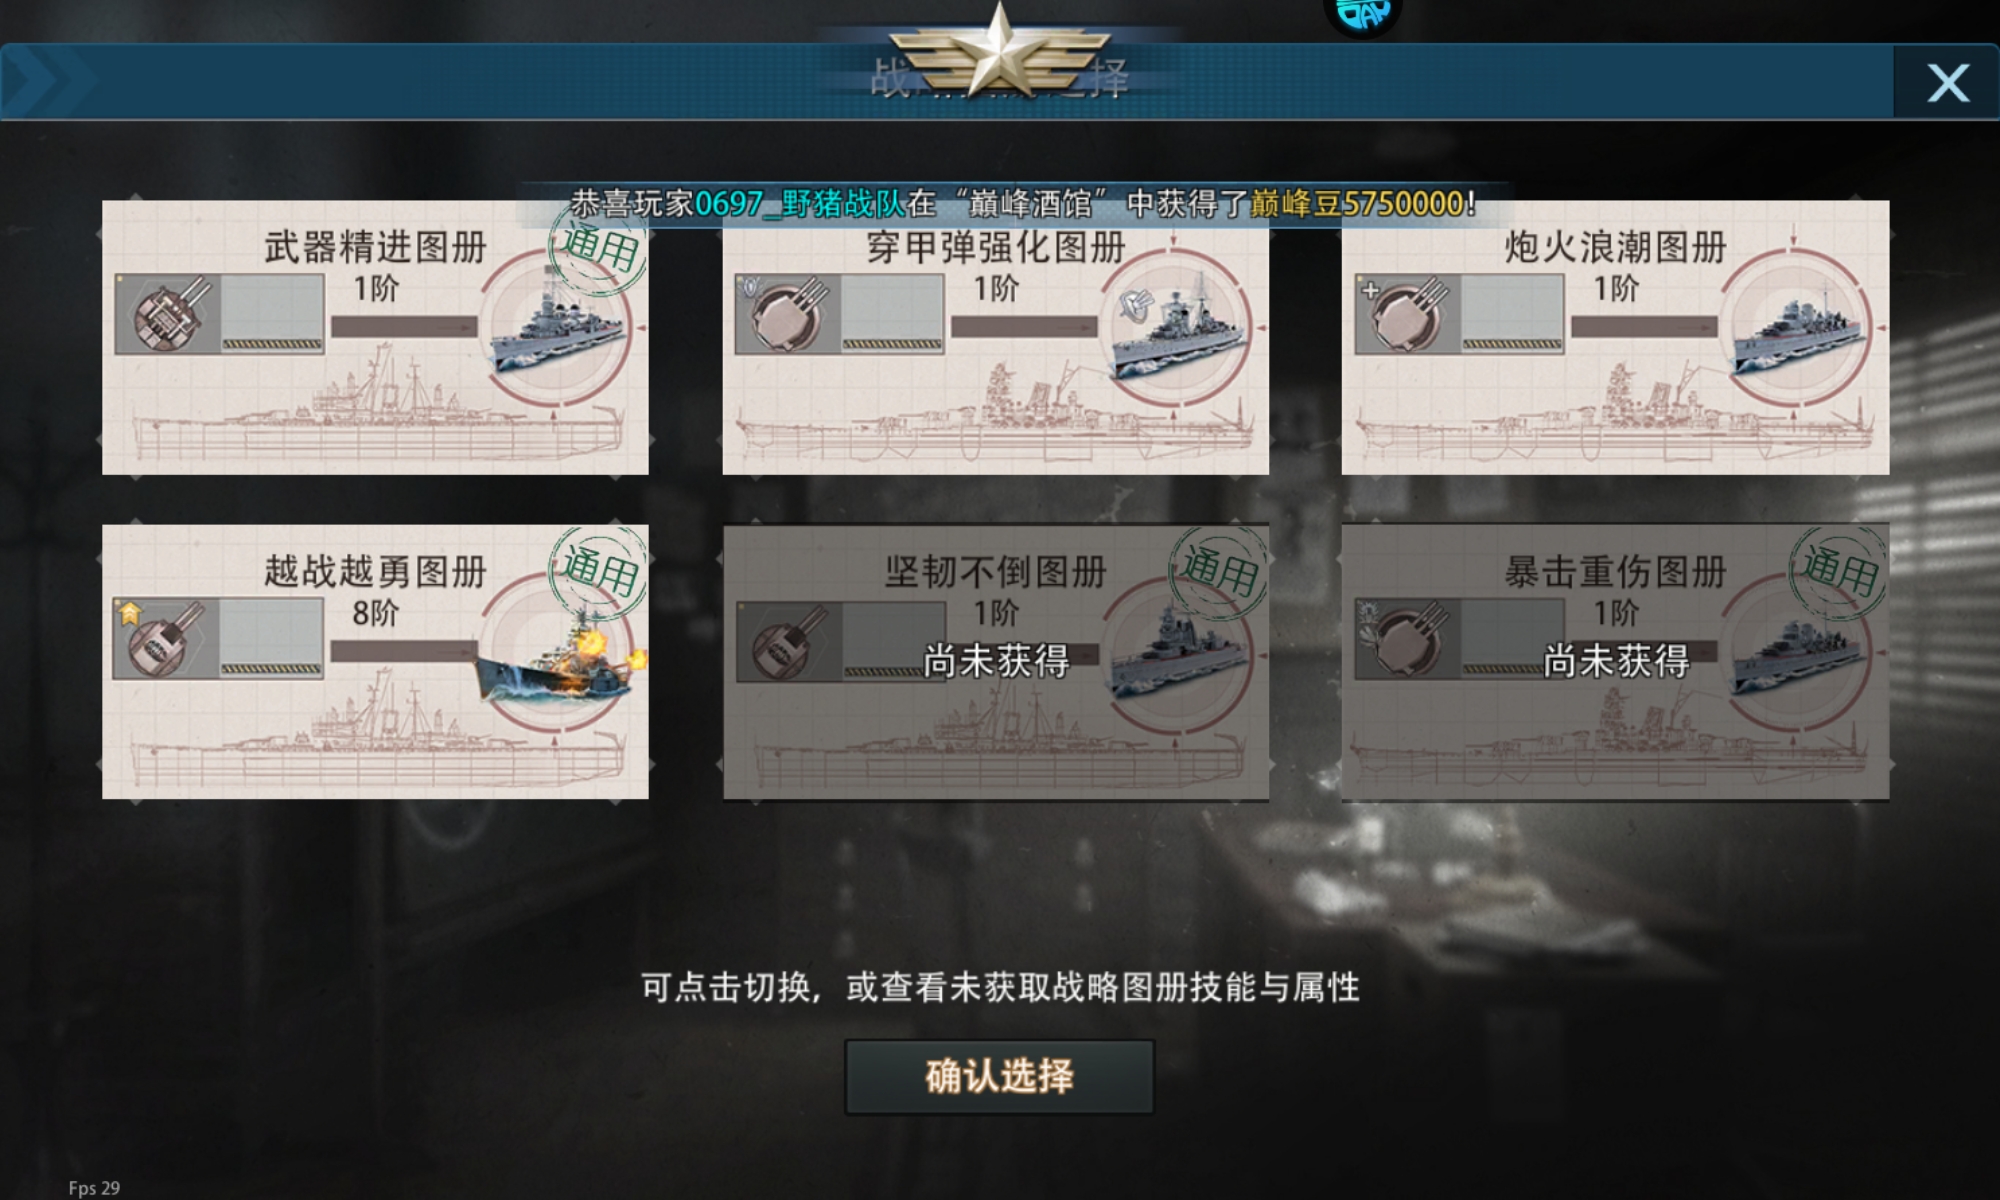Select the 穿甲弹强化图册 title text
This screenshot has height=1200, width=2000.
point(996,248)
